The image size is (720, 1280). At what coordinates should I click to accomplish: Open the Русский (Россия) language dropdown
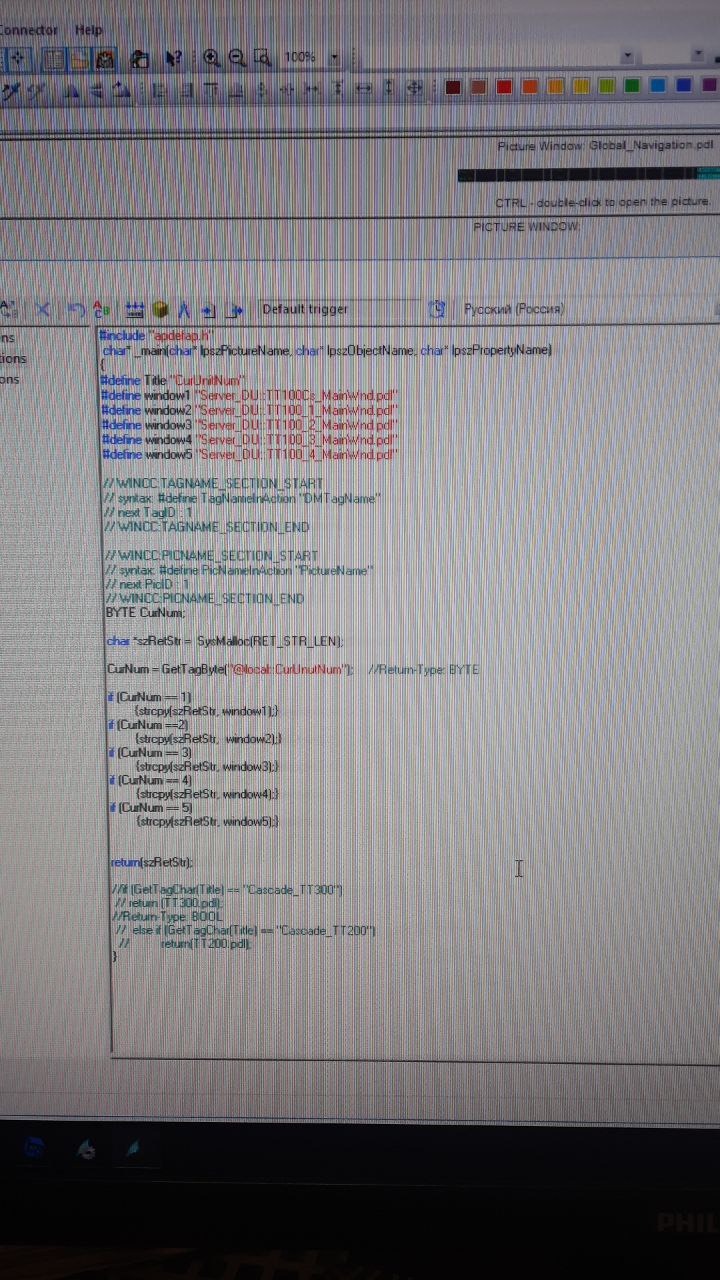[588, 309]
